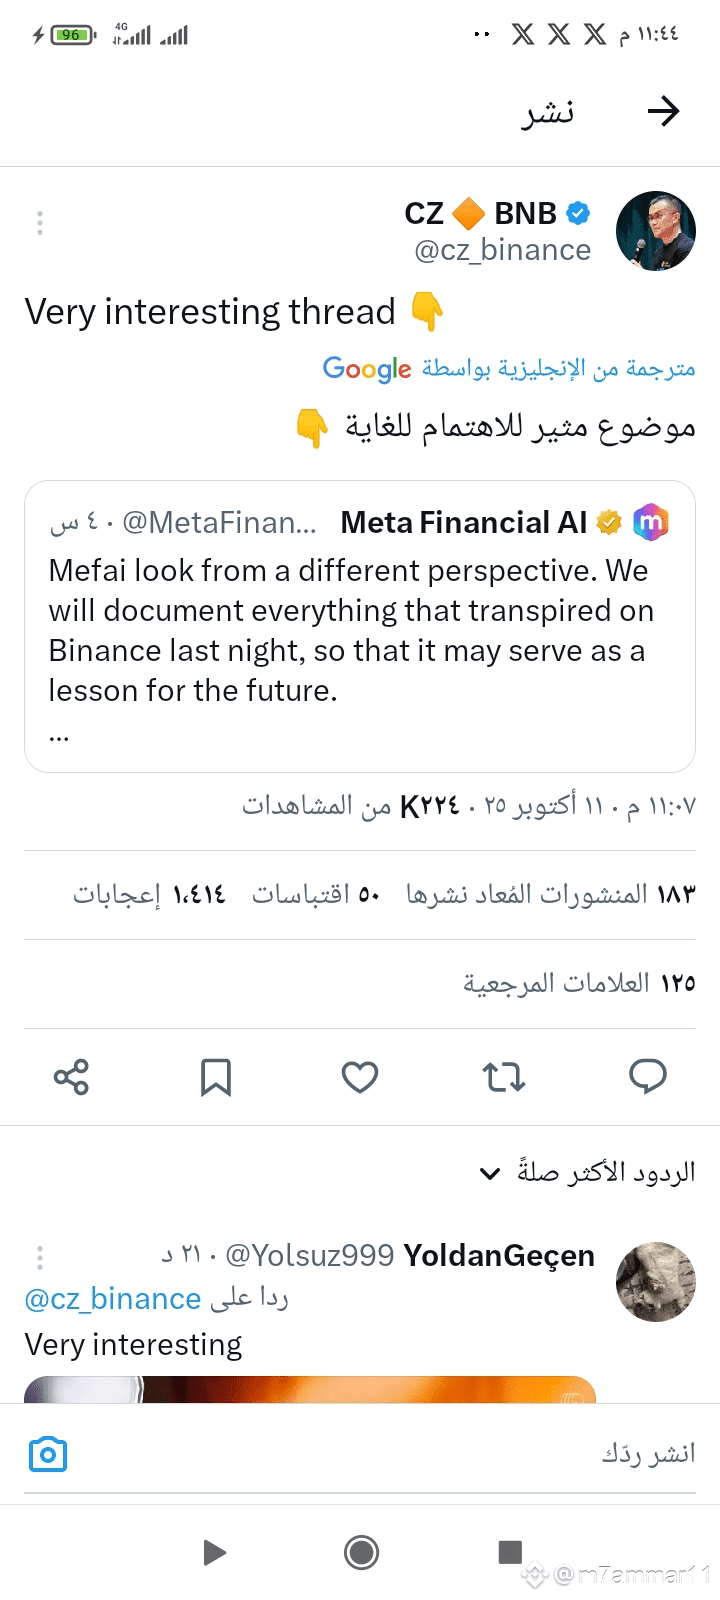Bookmark the post with the bookmark icon
720x1600 pixels.
point(216,1077)
